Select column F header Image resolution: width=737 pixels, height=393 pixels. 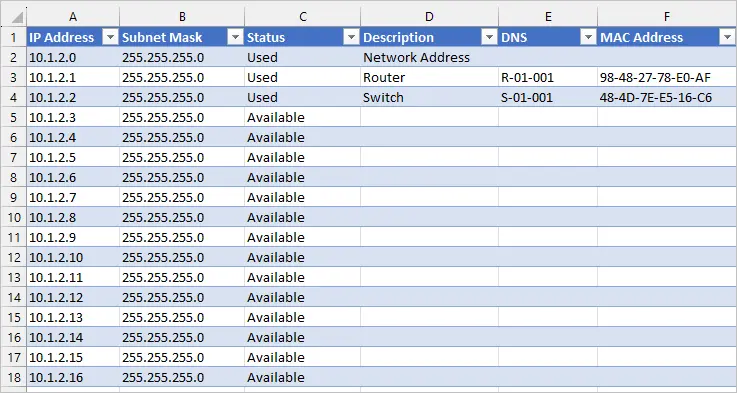coord(667,17)
